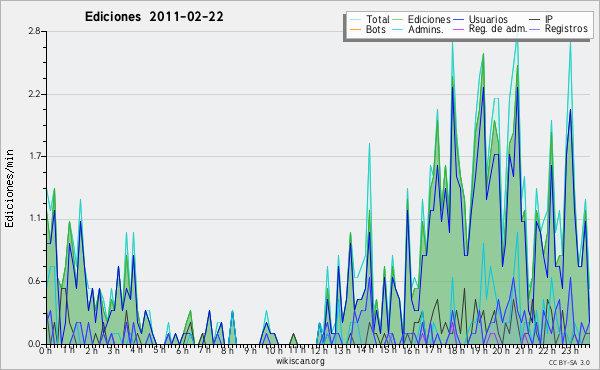Screen dimensions: 600x370
Task: Click the blue line swatch beside 'Usuarios'
Action: [458, 20]
